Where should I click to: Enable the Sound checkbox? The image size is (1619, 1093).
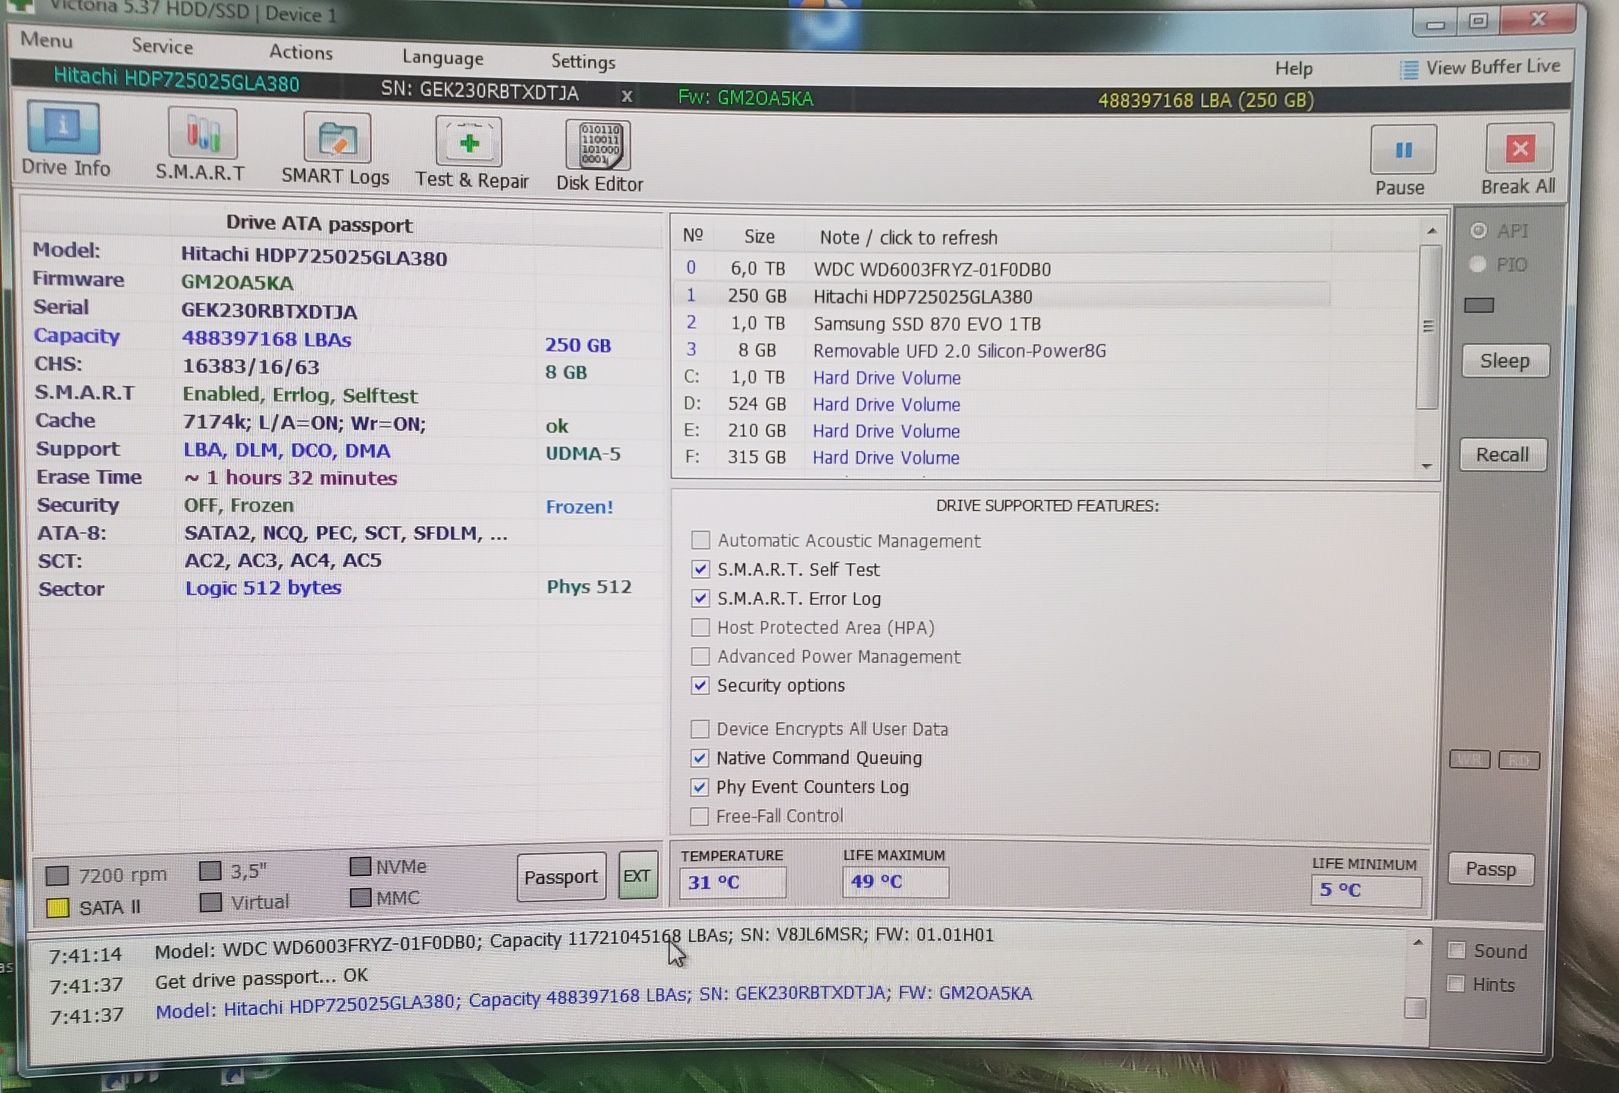tap(1457, 950)
